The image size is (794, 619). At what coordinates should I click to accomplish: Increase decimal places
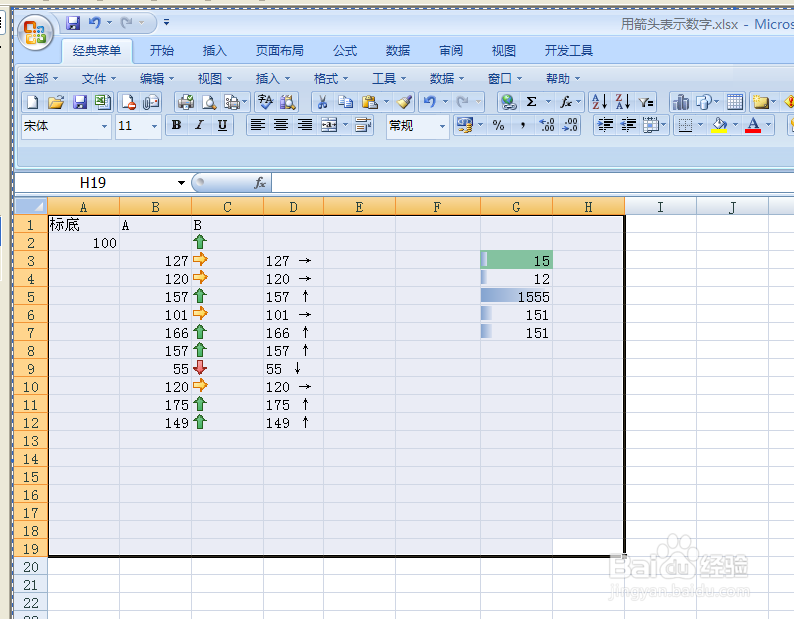[547, 125]
